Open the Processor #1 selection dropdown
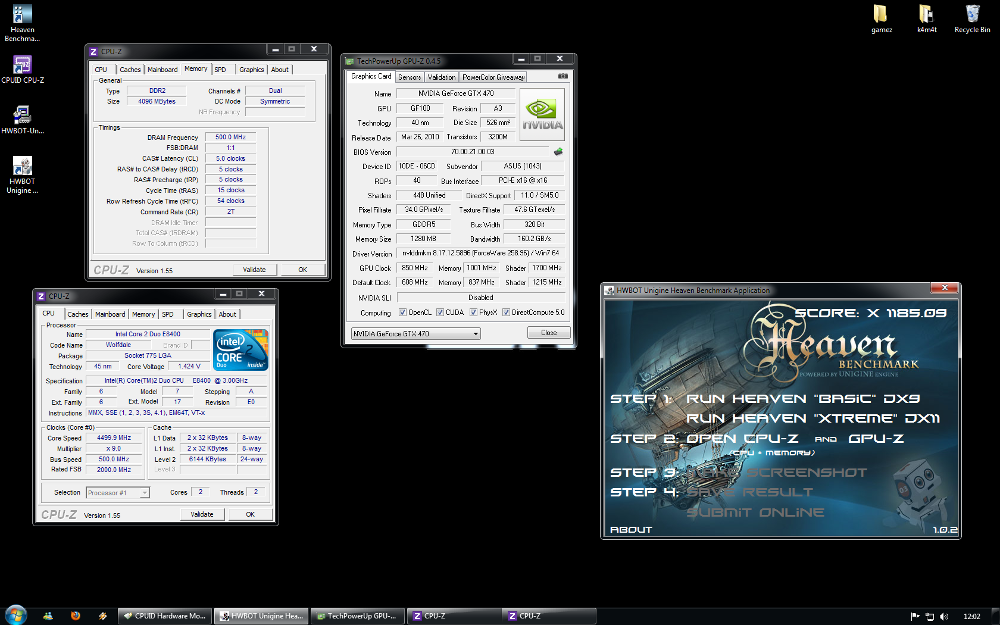 118,492
